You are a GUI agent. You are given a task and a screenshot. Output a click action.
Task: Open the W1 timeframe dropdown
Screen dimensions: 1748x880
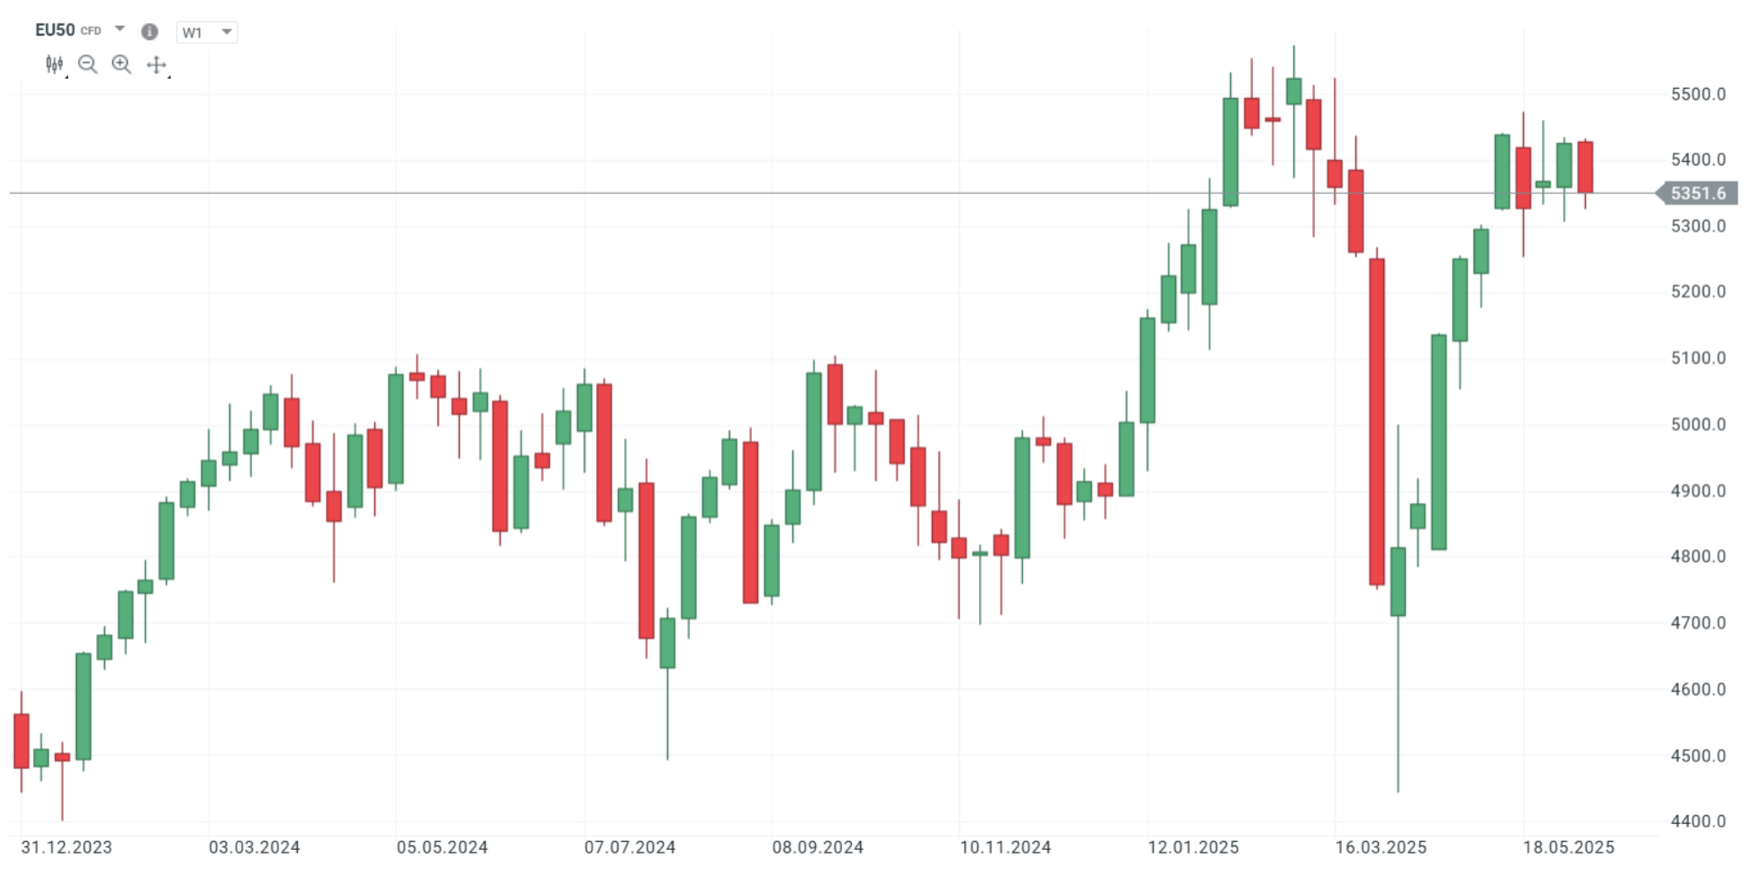tap(207, 32)
